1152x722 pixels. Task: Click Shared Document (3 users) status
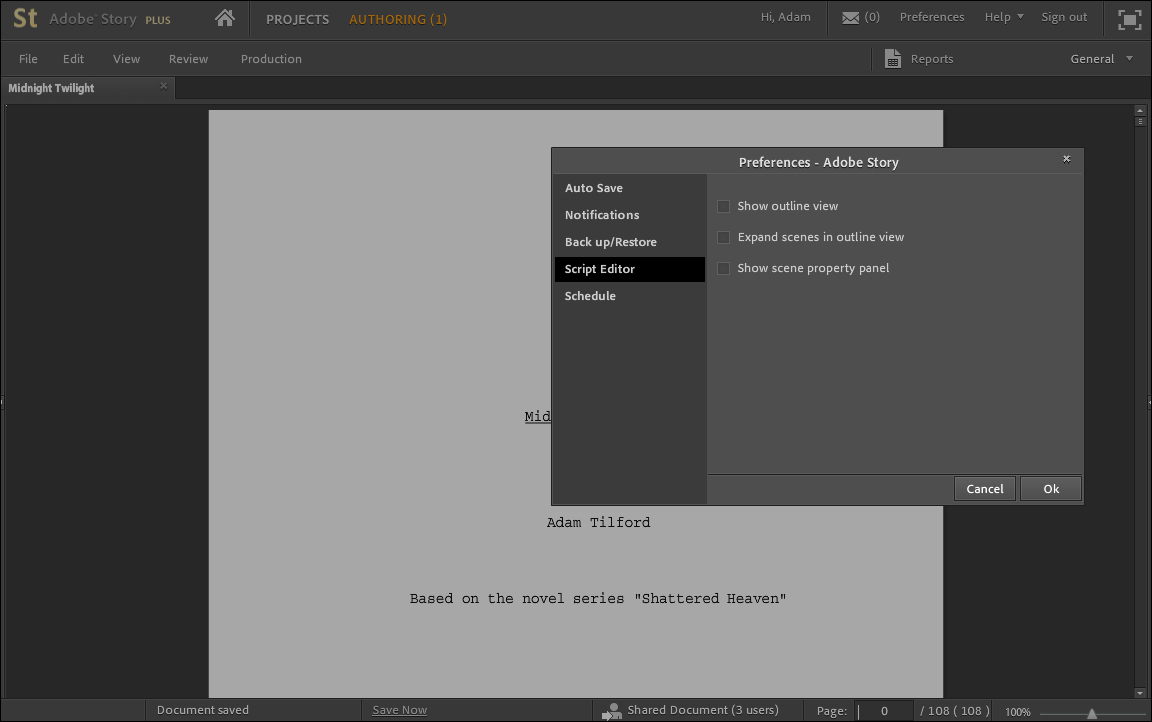(x=703, y=710)
